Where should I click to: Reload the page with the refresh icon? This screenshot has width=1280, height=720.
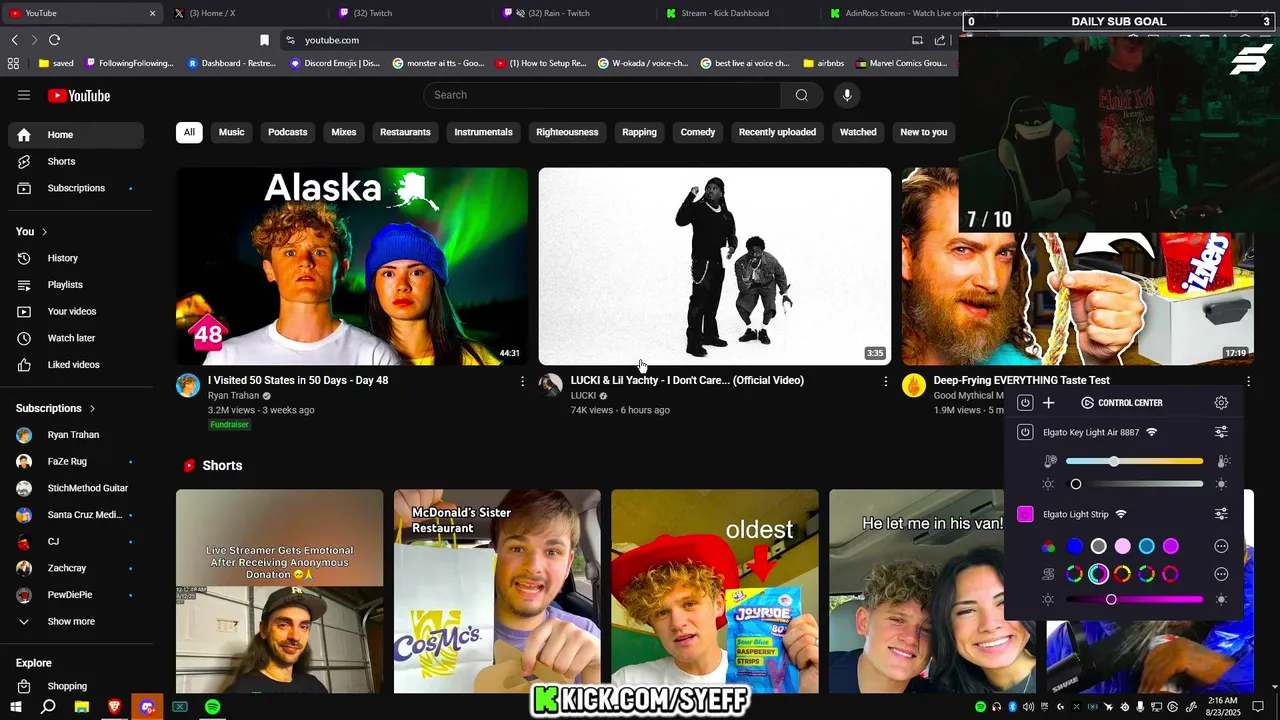(x=54, y=40)
